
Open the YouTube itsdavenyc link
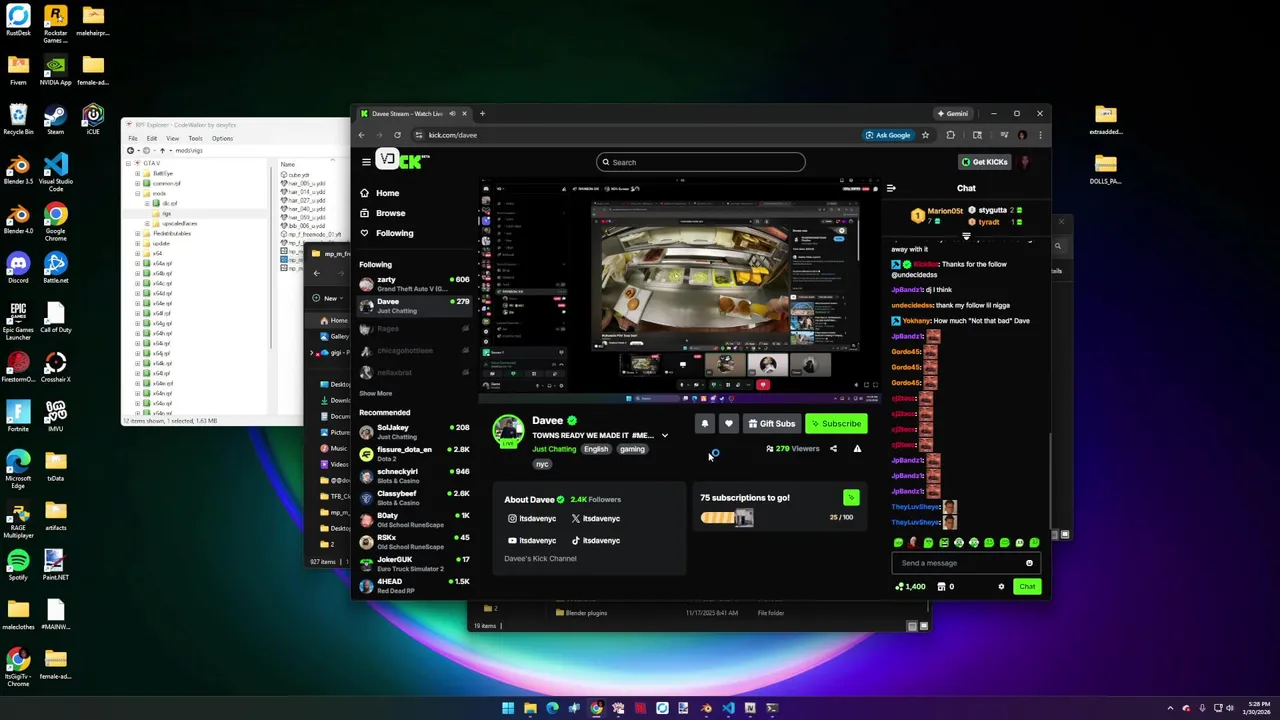coord(532,541)
